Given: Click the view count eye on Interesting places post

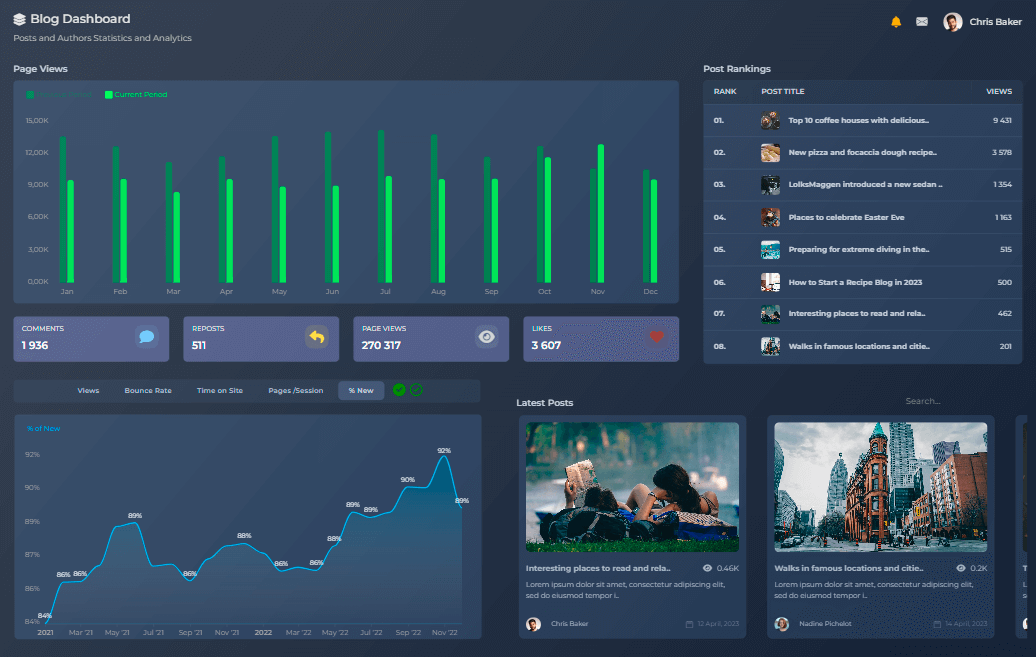Looking at the screenshot, I should click(708, 567).
